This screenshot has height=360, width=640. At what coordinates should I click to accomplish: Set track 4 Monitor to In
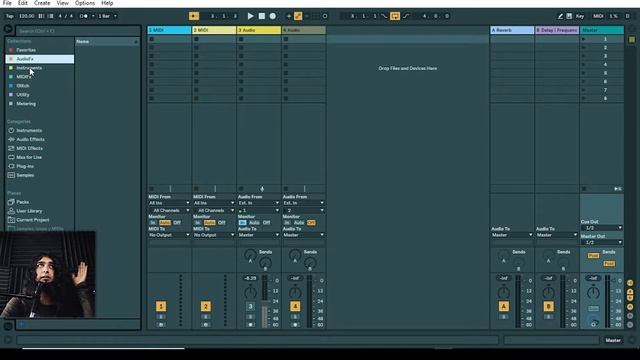pyautogui.click(x=287, y=223)
